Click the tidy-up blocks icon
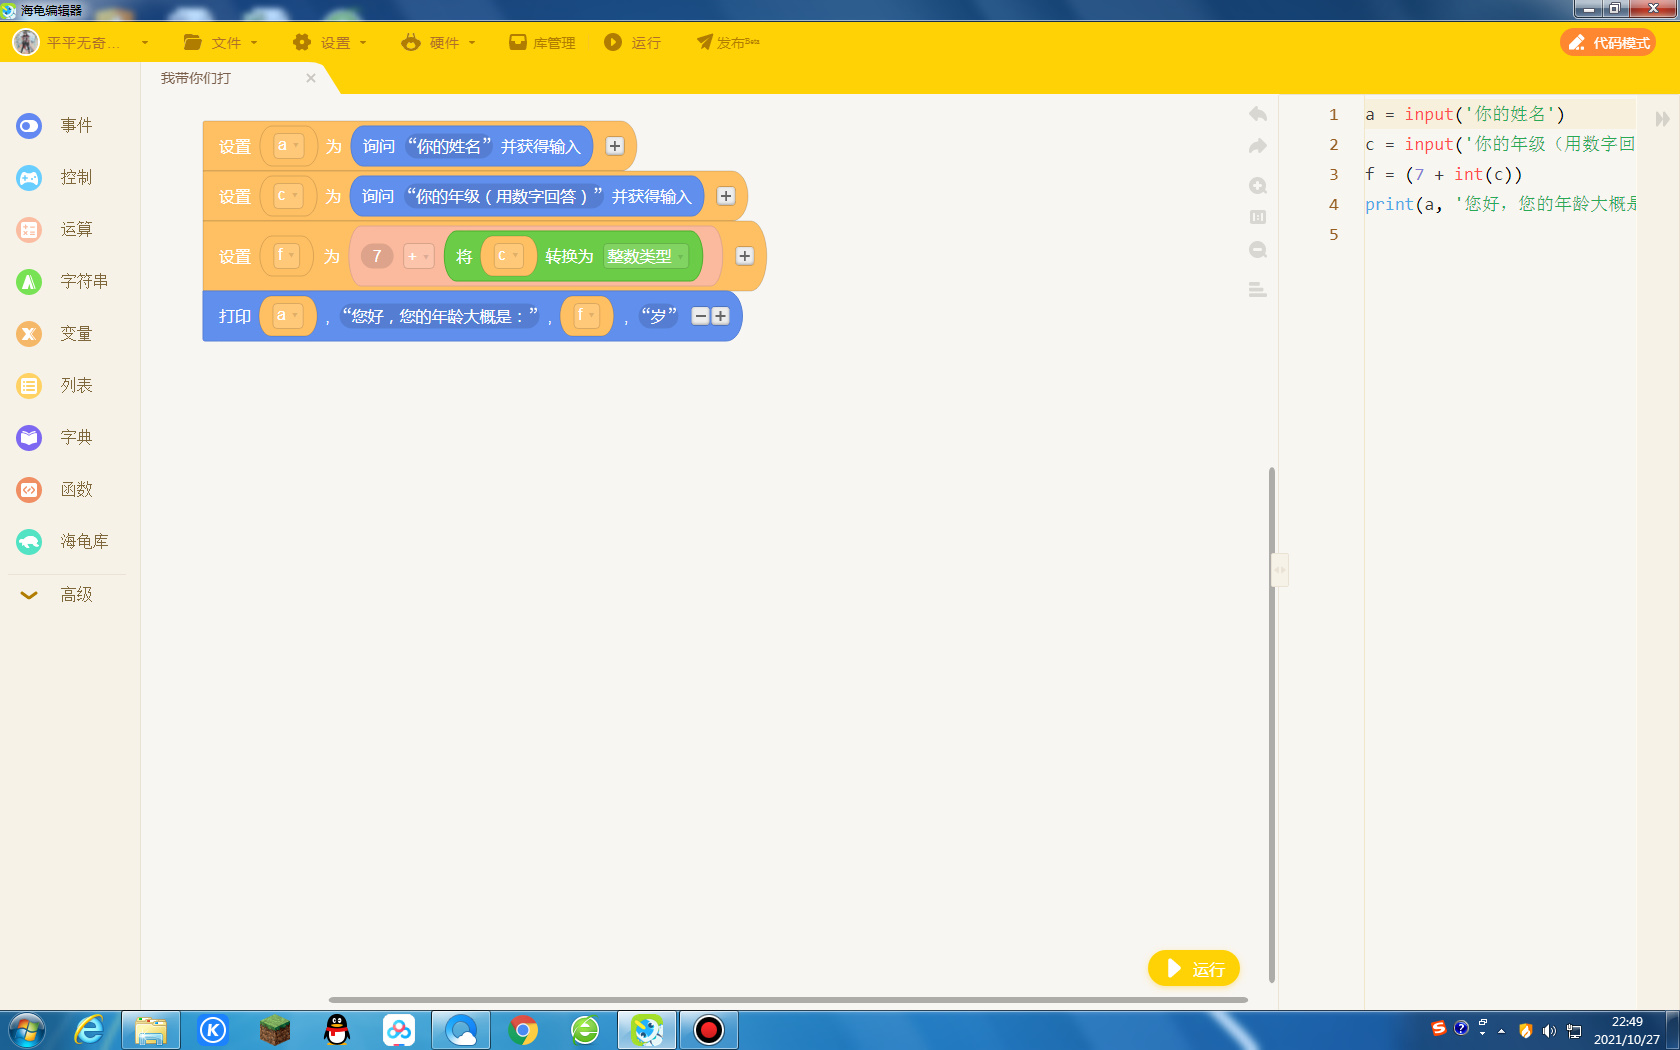 (1258, 290)
